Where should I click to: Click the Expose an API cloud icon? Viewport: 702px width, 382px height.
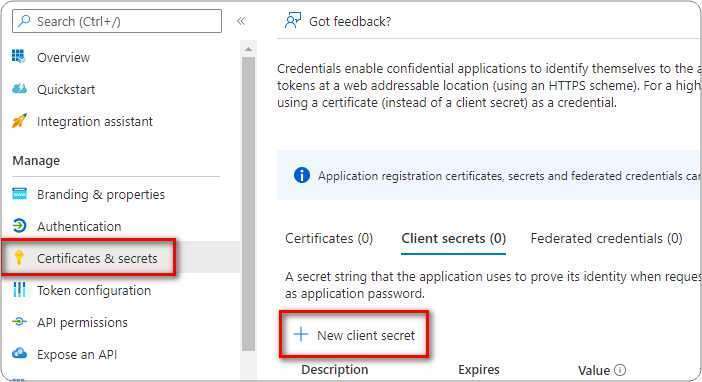(x=19, y=354)
